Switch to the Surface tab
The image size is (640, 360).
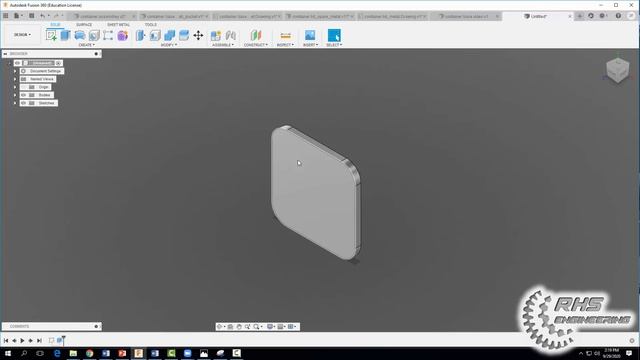click(x=84, y=25)
